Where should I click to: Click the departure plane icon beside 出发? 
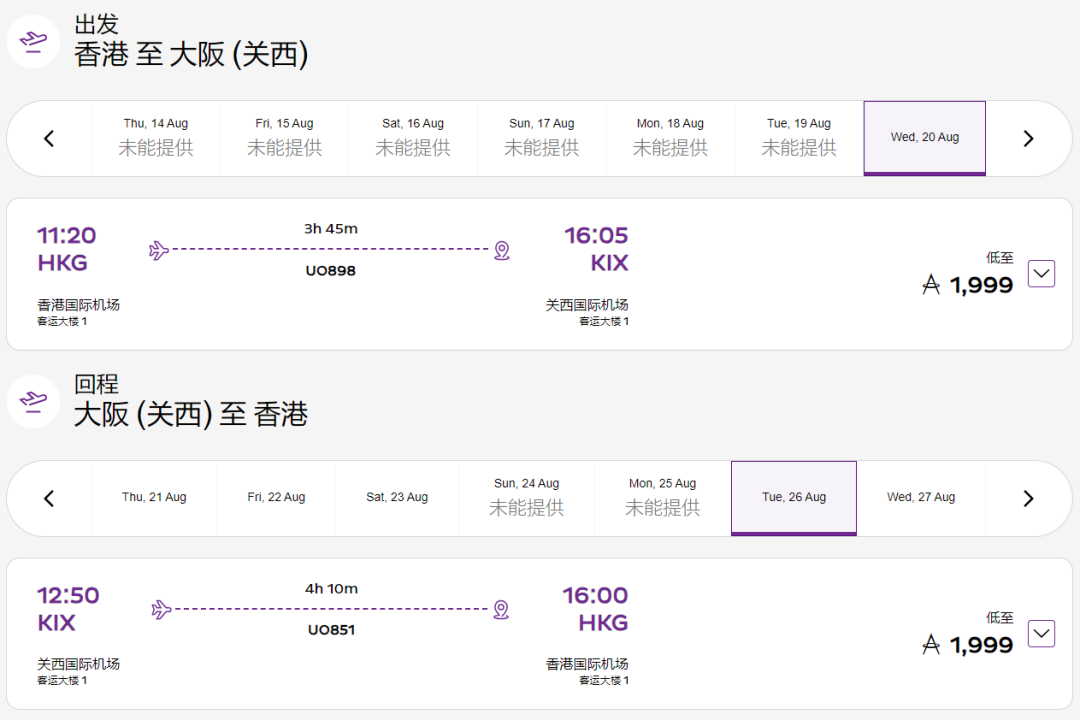point(33,41)
